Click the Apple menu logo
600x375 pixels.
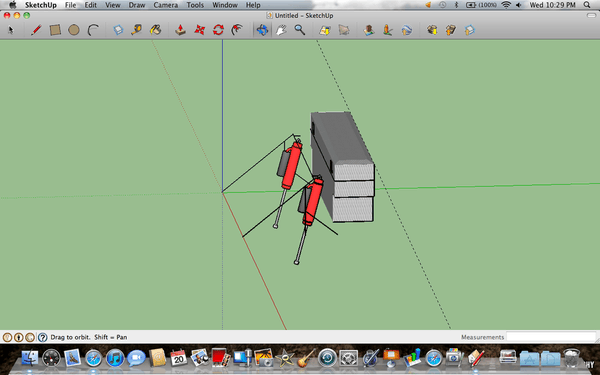click(13, 5)
